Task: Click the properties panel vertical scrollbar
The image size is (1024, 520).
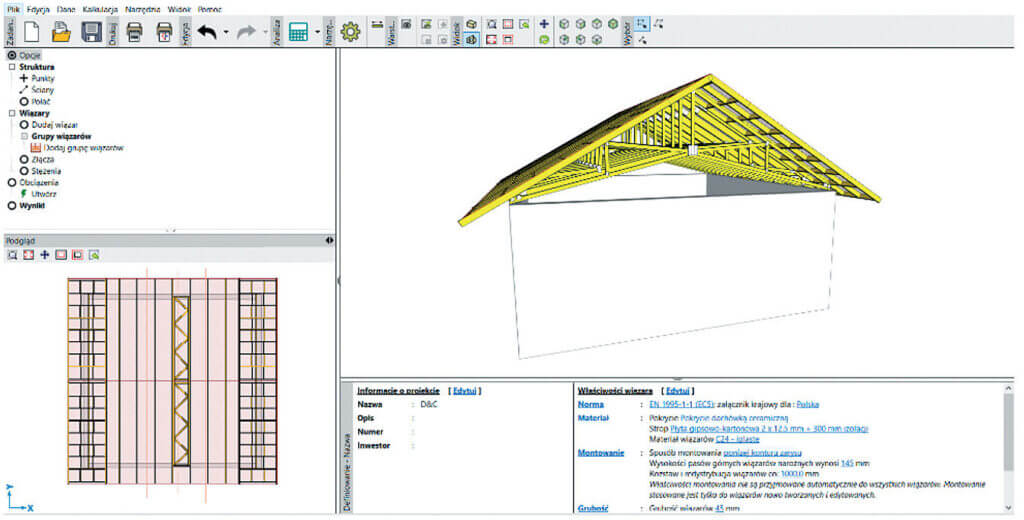Action: tap(1009, 431)
